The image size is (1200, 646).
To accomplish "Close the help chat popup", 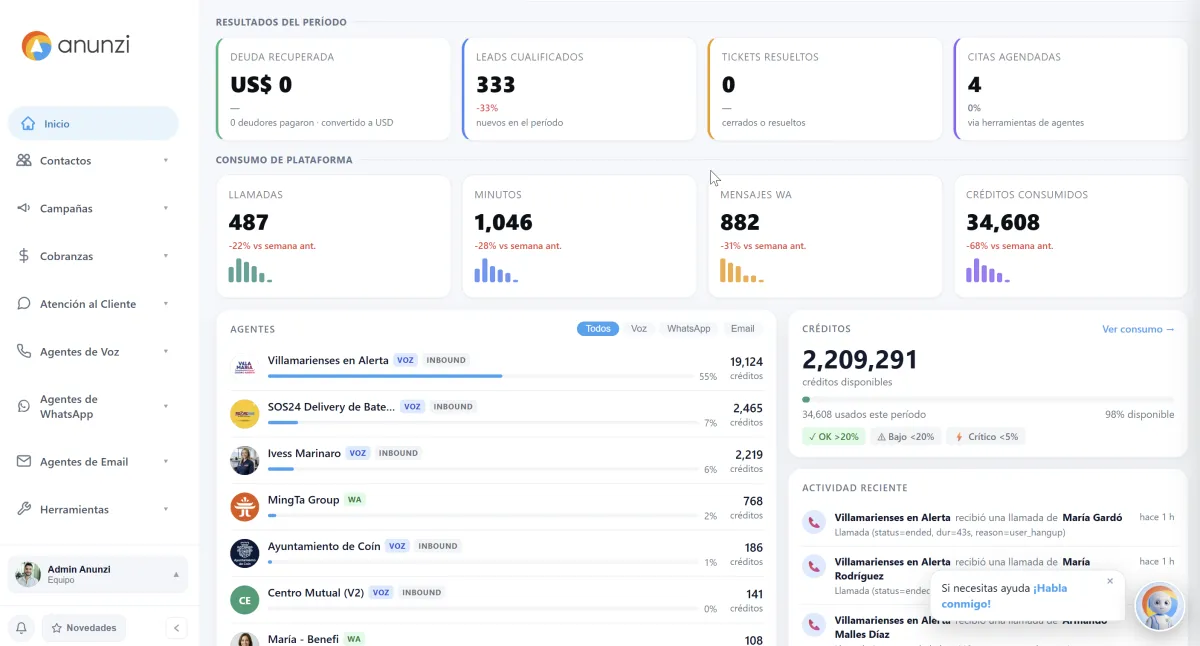I will click(x=1110, y=581).
